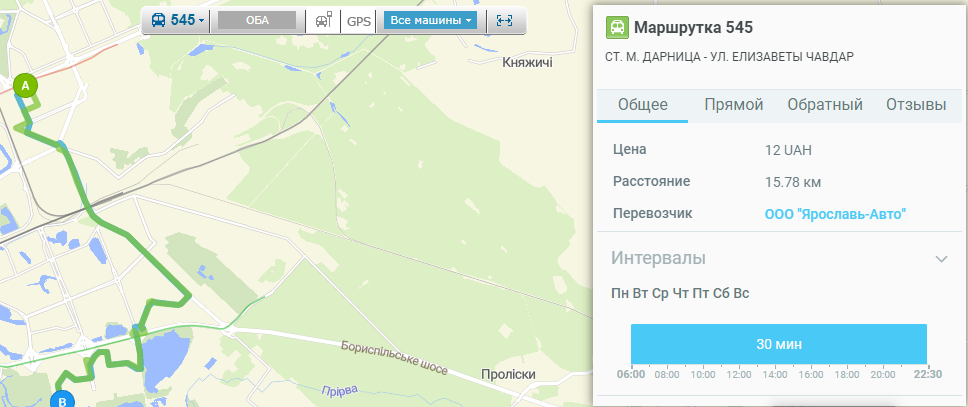Click route start marker A on the map
The width and height of the screenshot is (968, 407).
(25, 86)
